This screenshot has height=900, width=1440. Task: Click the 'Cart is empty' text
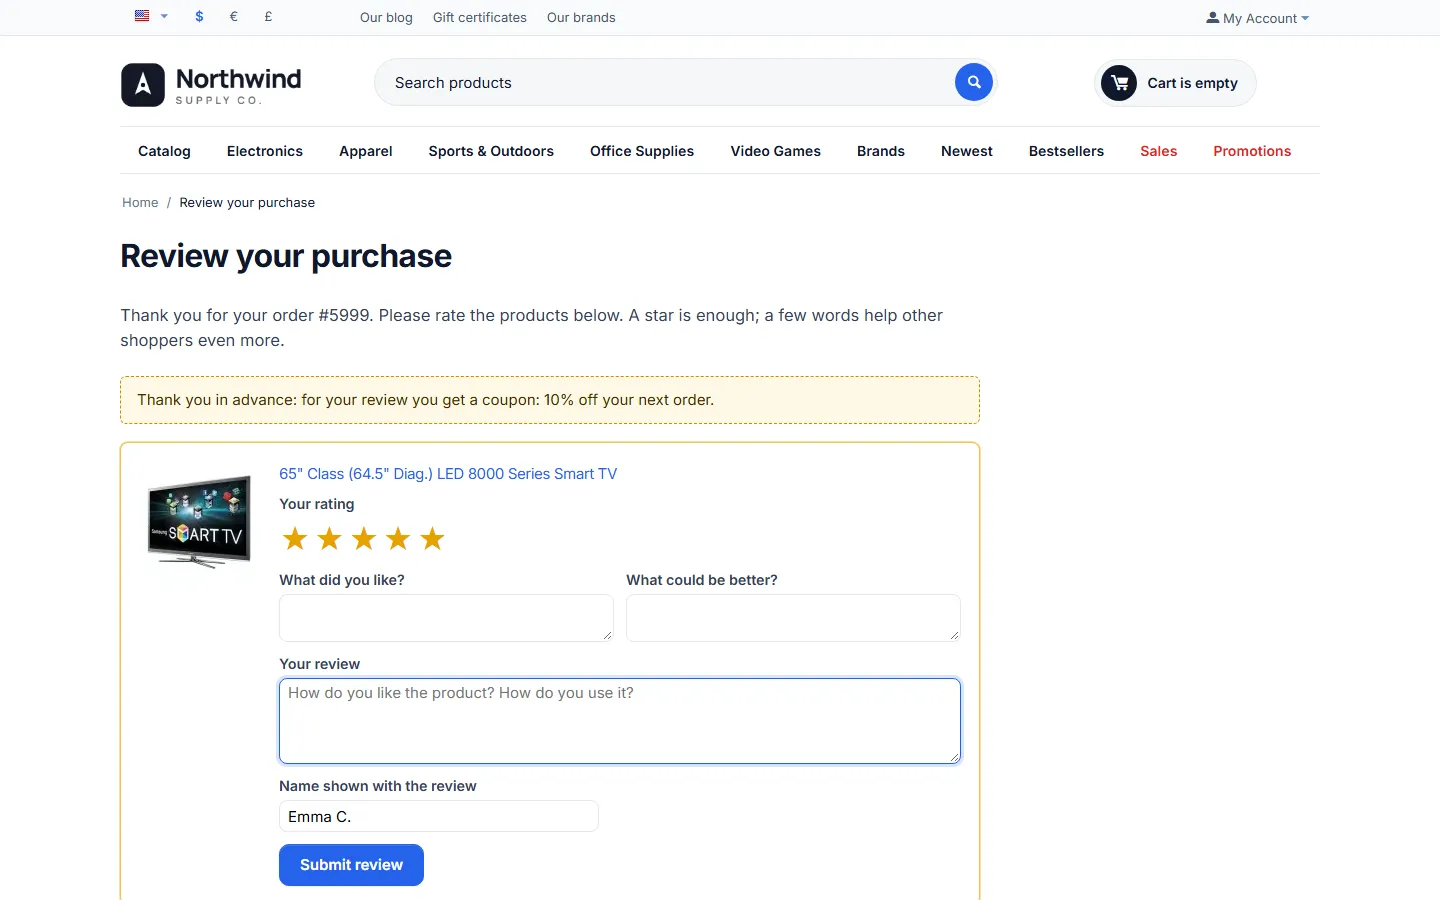click(1192, 83)
